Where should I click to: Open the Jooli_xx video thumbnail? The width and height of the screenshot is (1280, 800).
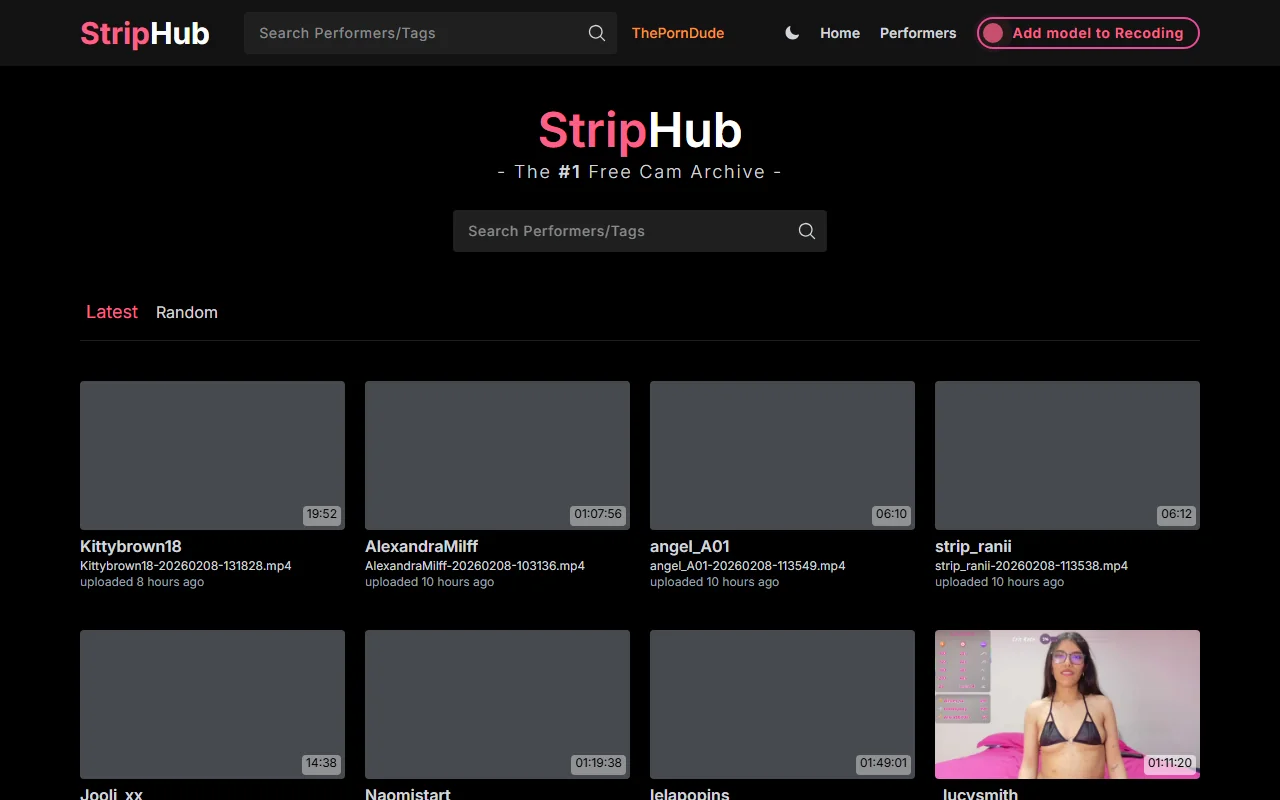(212, 705)
